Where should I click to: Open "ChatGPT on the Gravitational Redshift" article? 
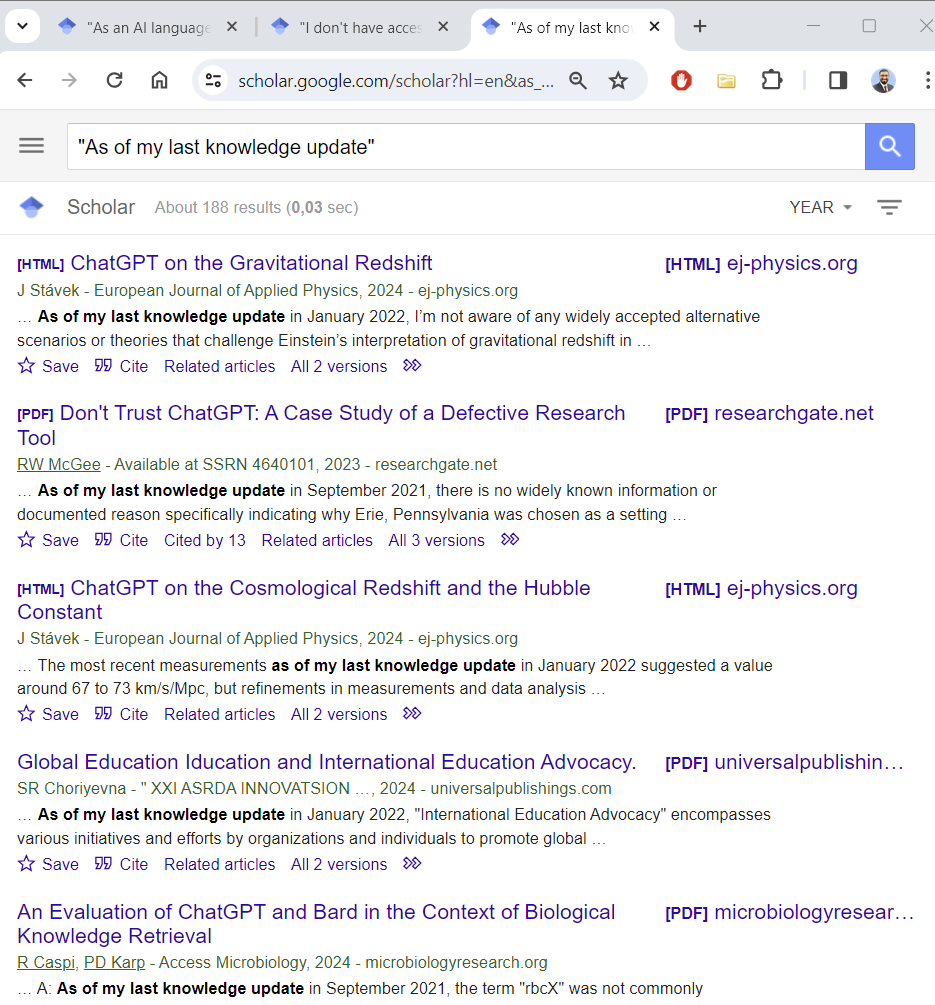click(x=251, y=263)
